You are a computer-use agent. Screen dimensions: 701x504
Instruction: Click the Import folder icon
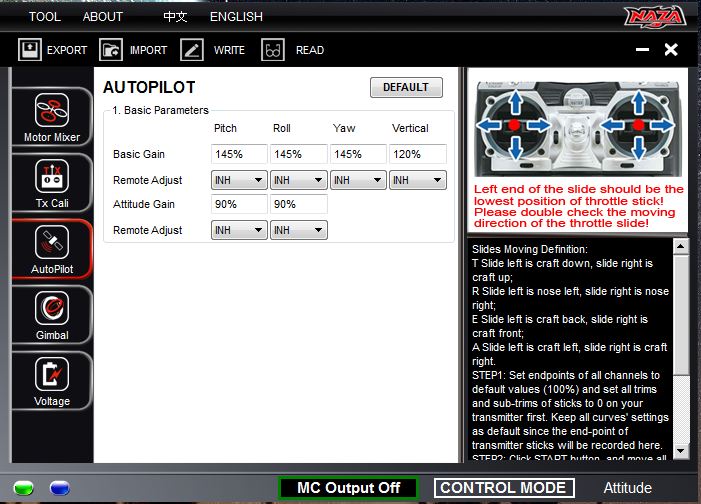coord(111,49)
